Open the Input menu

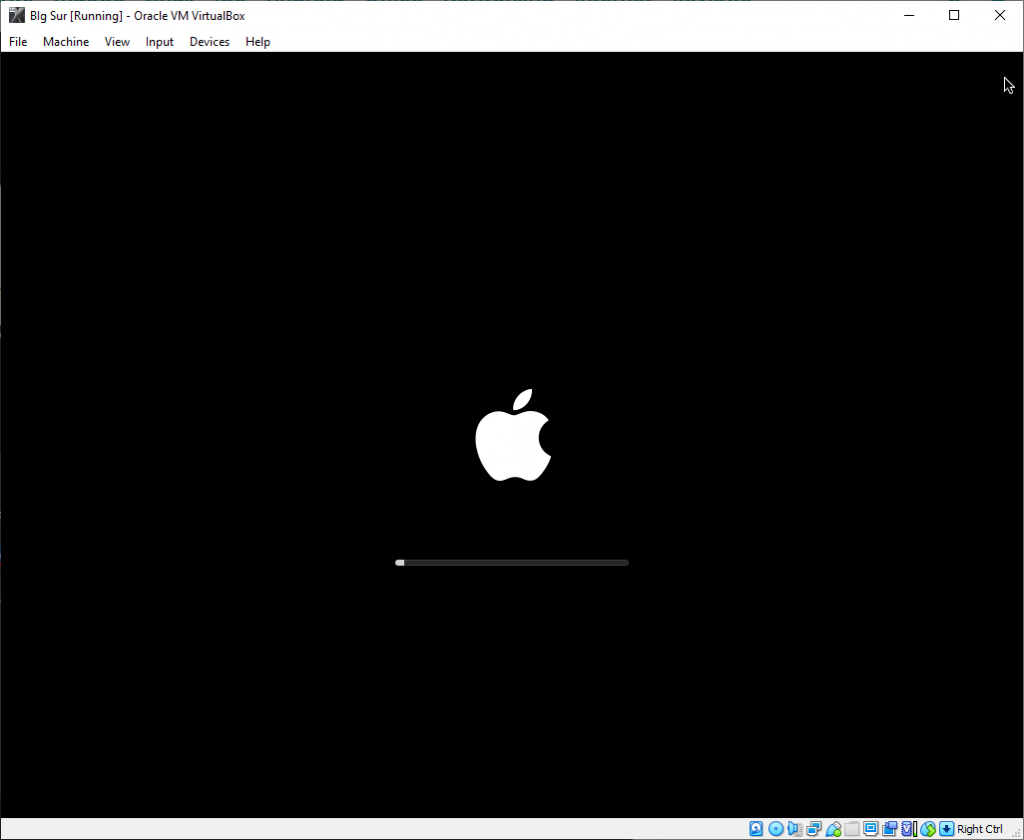159,41
